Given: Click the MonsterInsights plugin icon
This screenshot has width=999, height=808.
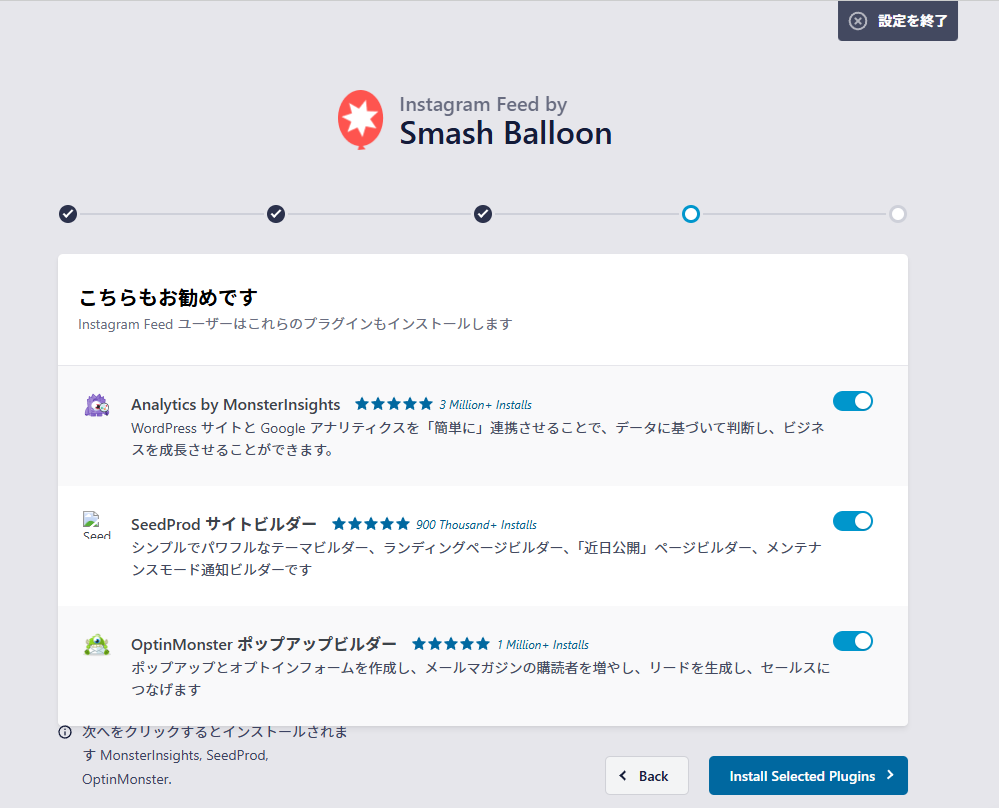Looking at the screenshot, I should coord(97,405).
